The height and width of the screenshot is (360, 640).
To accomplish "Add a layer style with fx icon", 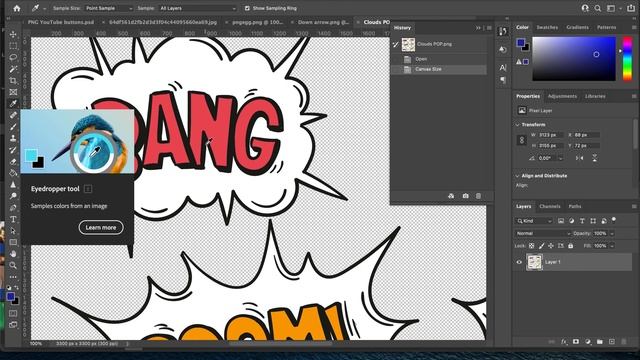I will [564, 342].
